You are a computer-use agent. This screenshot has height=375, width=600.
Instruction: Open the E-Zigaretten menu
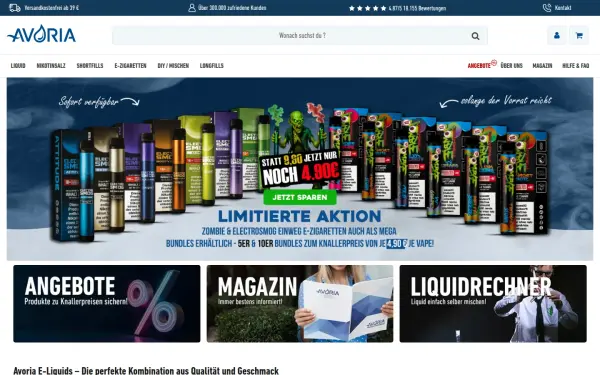[x=130, y=66]
